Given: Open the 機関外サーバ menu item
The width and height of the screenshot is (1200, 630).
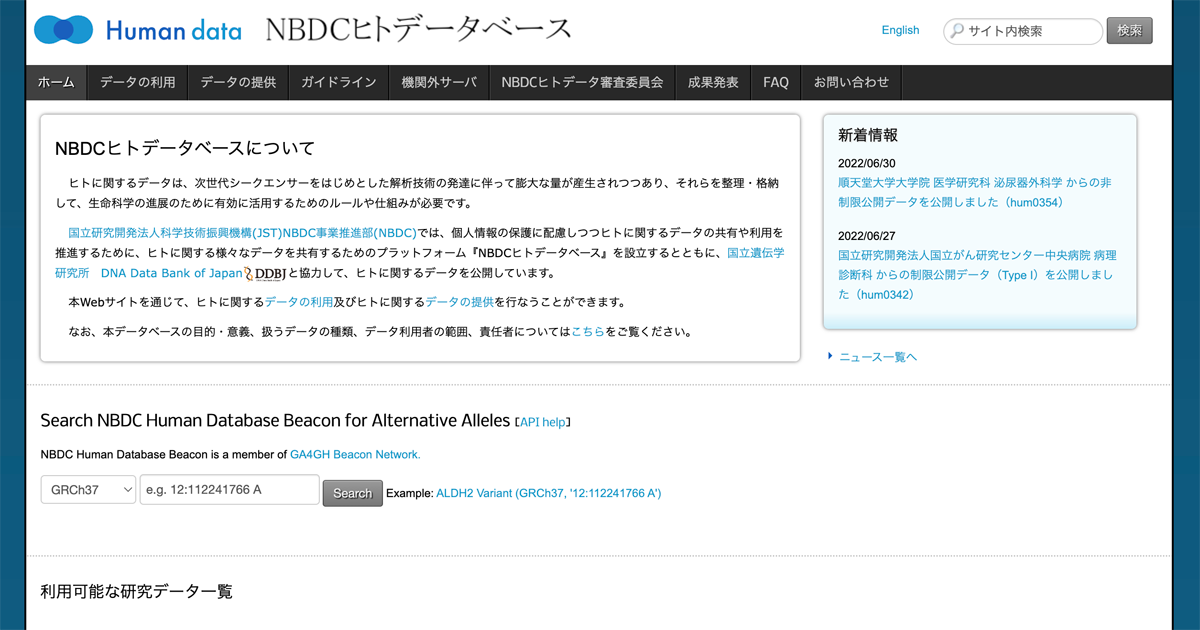Looking at the screenshot, I should [x=439, y=82].
